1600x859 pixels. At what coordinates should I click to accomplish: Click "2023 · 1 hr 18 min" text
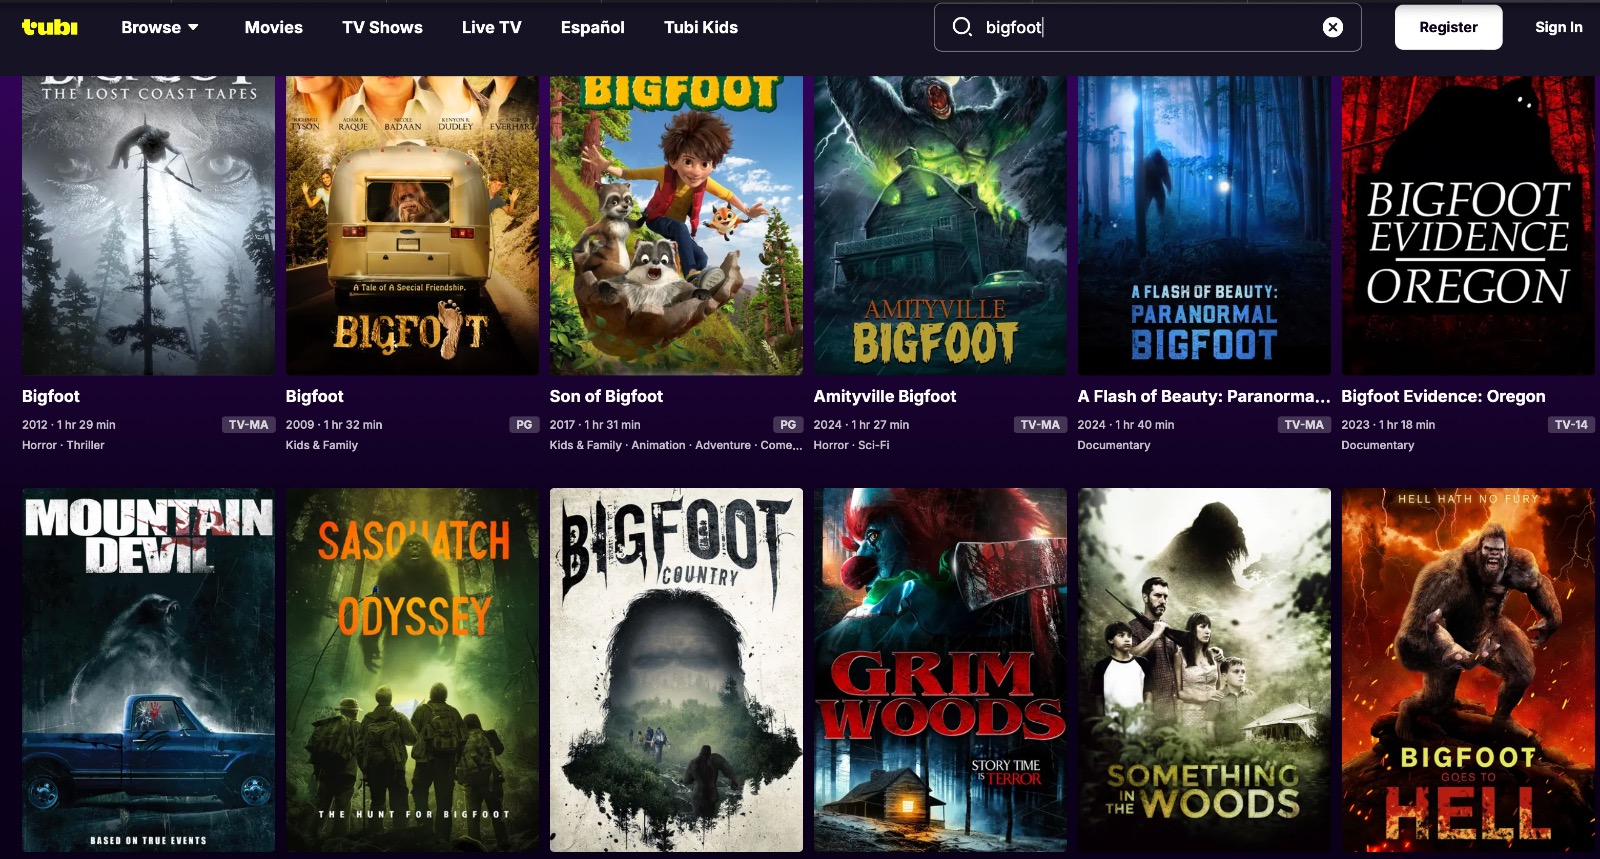click(1388, 425)
